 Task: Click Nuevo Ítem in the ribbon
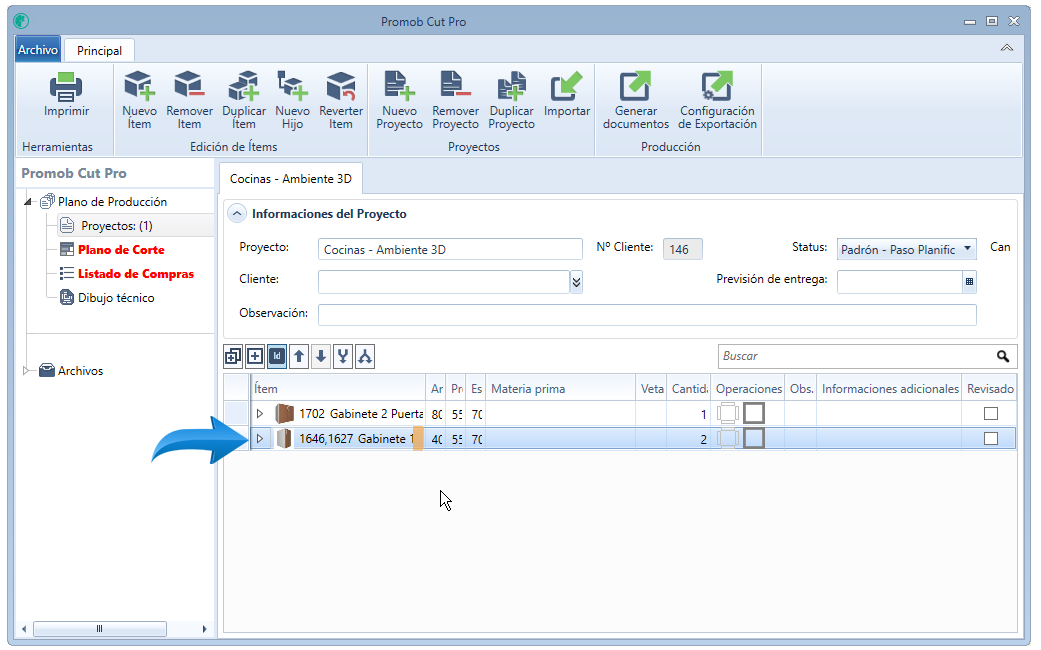[x=139, y=100]
